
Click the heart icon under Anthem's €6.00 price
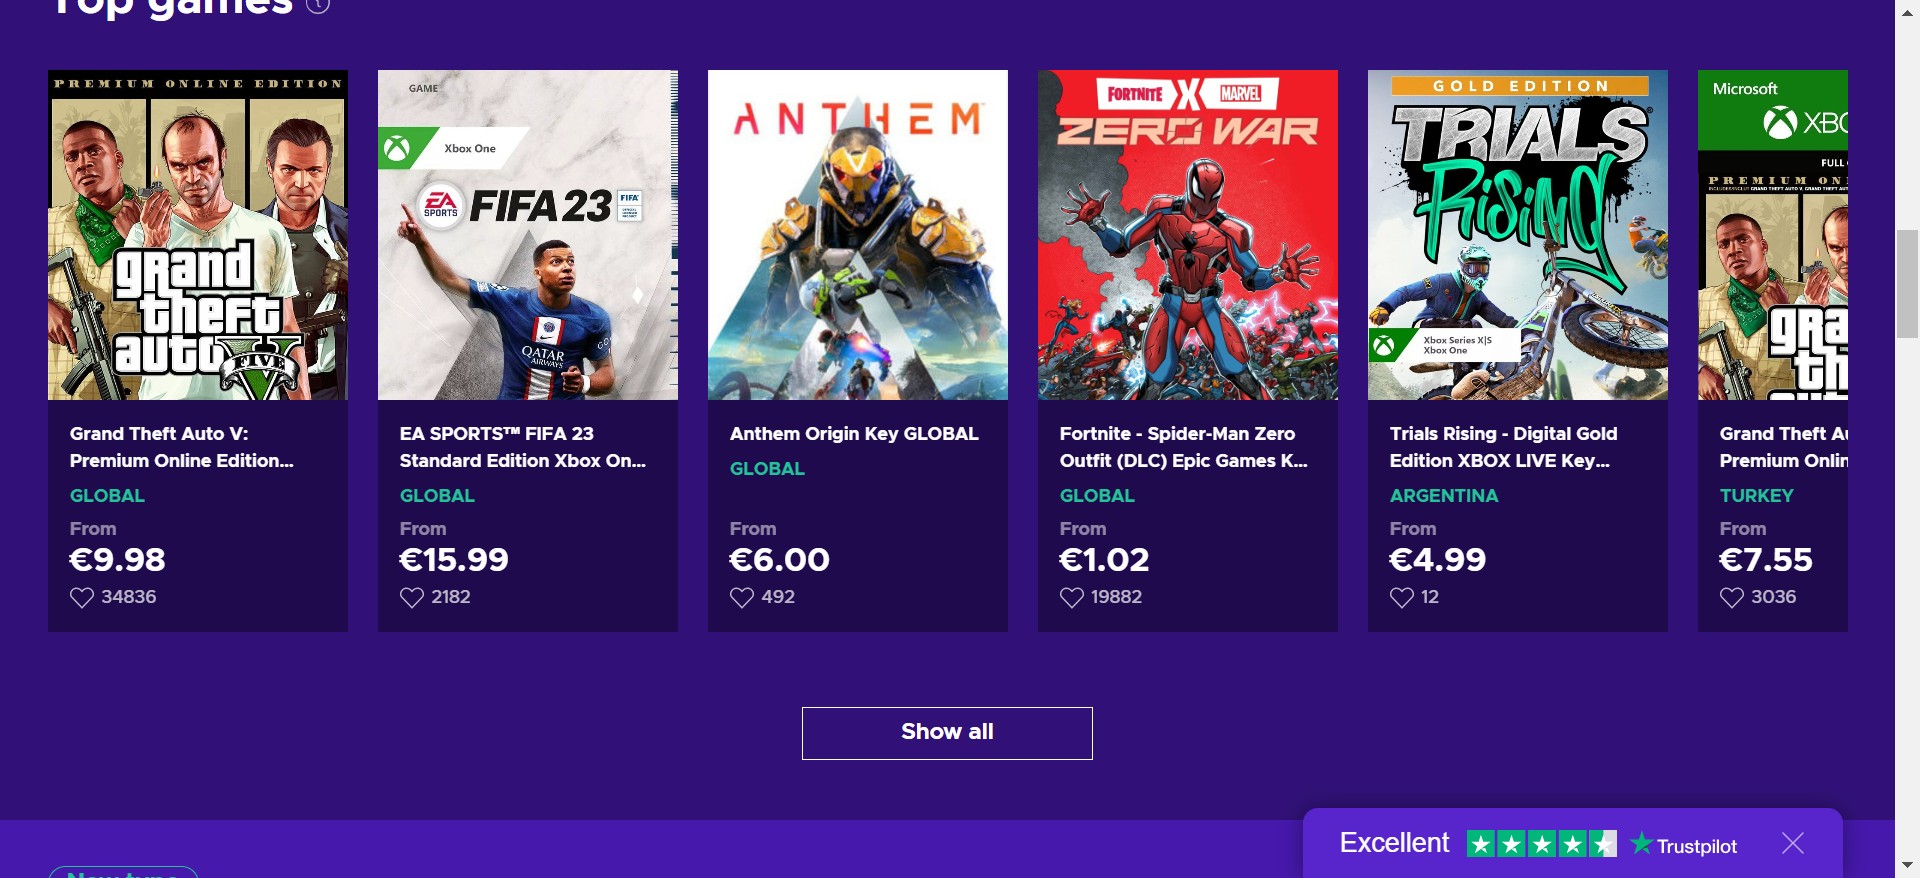[742, 598]
